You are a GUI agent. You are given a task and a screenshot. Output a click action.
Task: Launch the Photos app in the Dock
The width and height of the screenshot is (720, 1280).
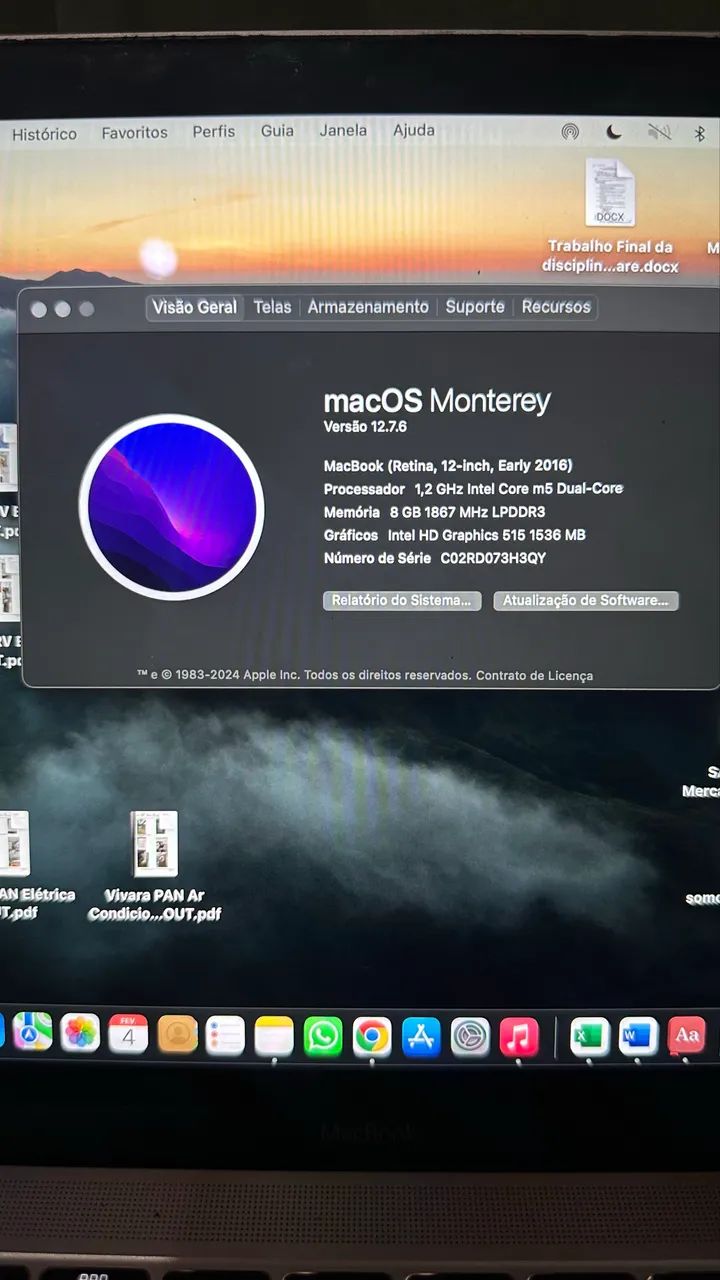(x=80, y=1034)
